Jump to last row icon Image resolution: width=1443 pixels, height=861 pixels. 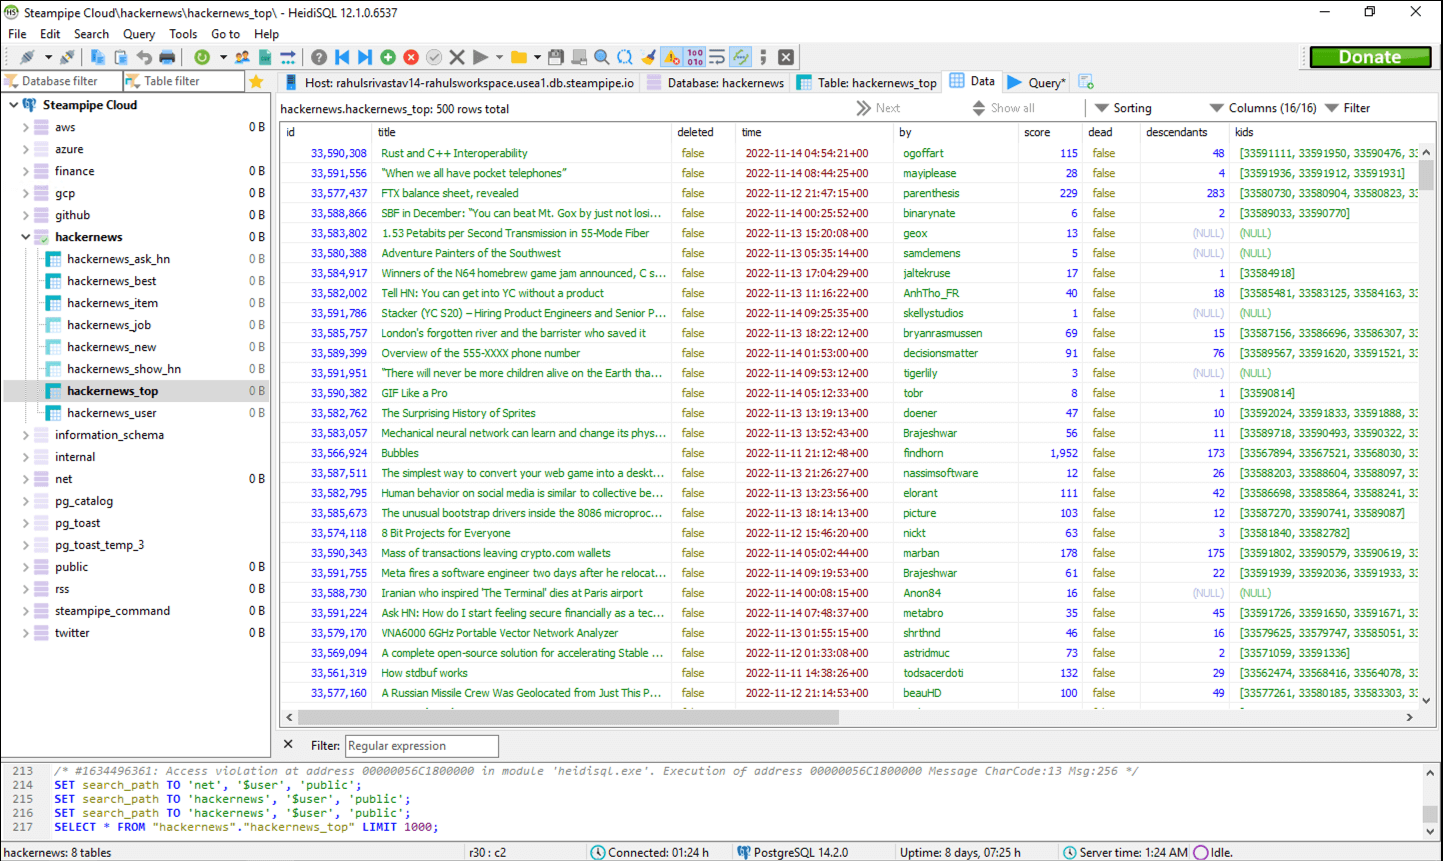[x=365, y=57]
